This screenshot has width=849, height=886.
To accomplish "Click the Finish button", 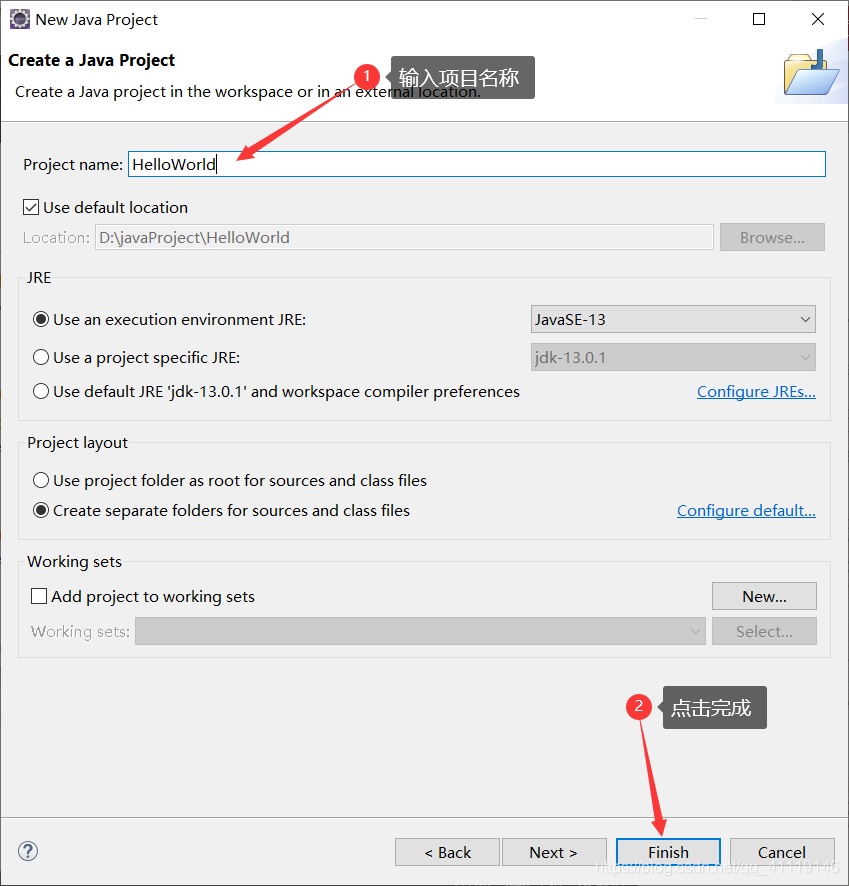I will click(668, 852).
